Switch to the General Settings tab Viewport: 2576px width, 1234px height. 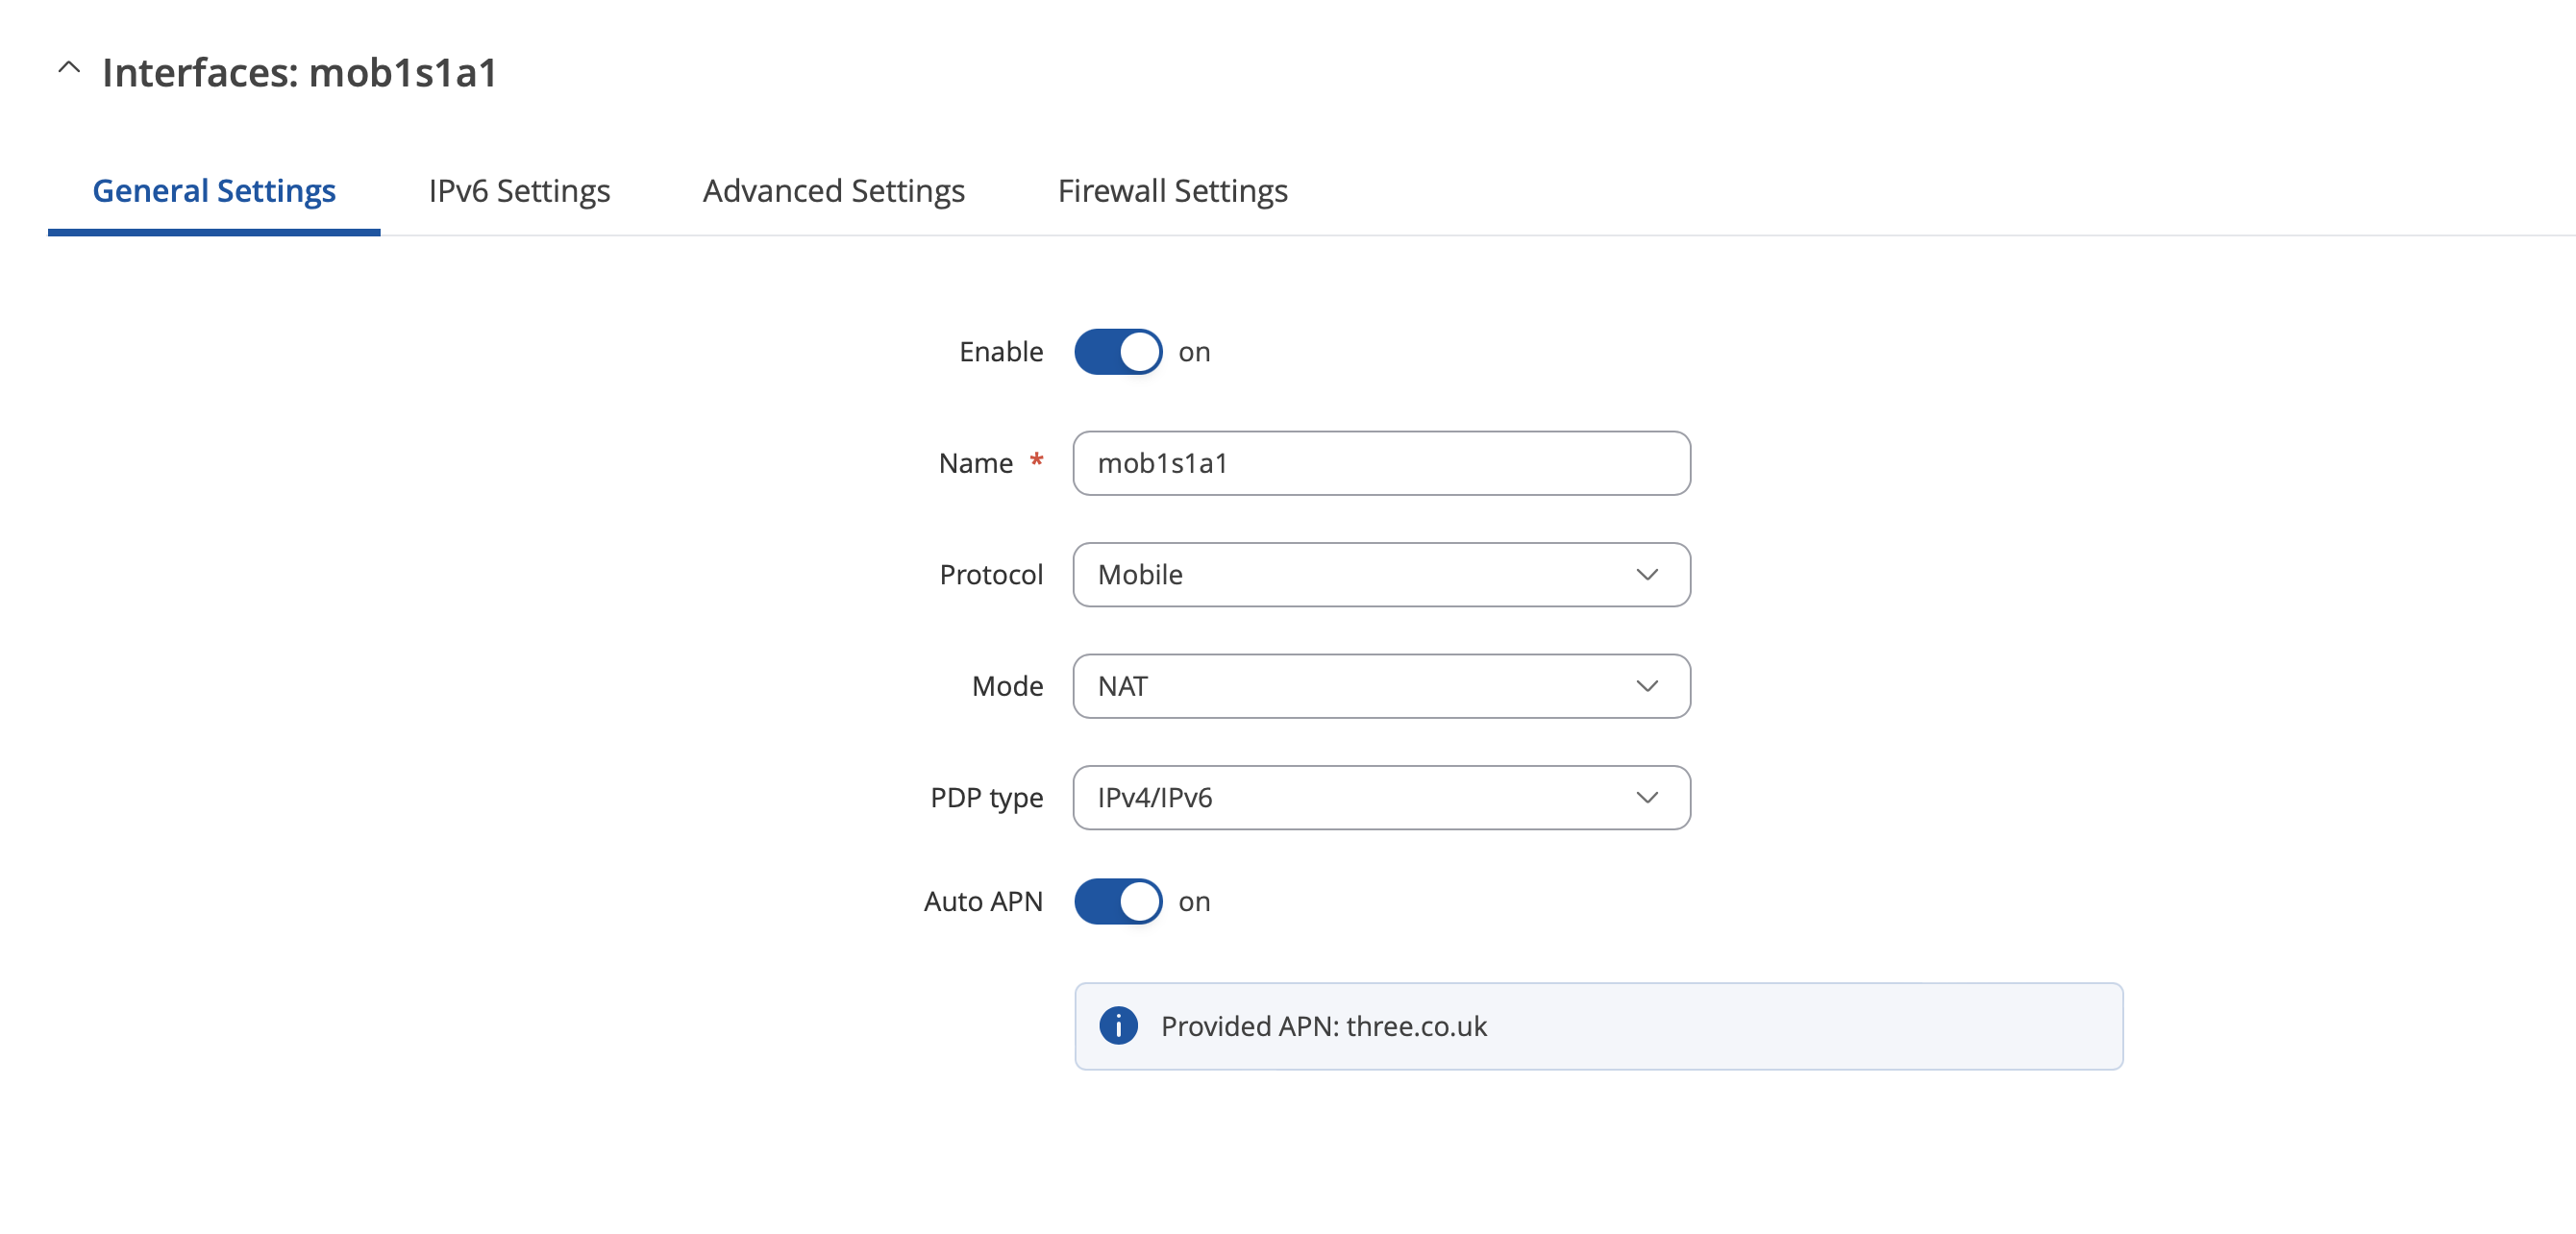click(214, 190)
